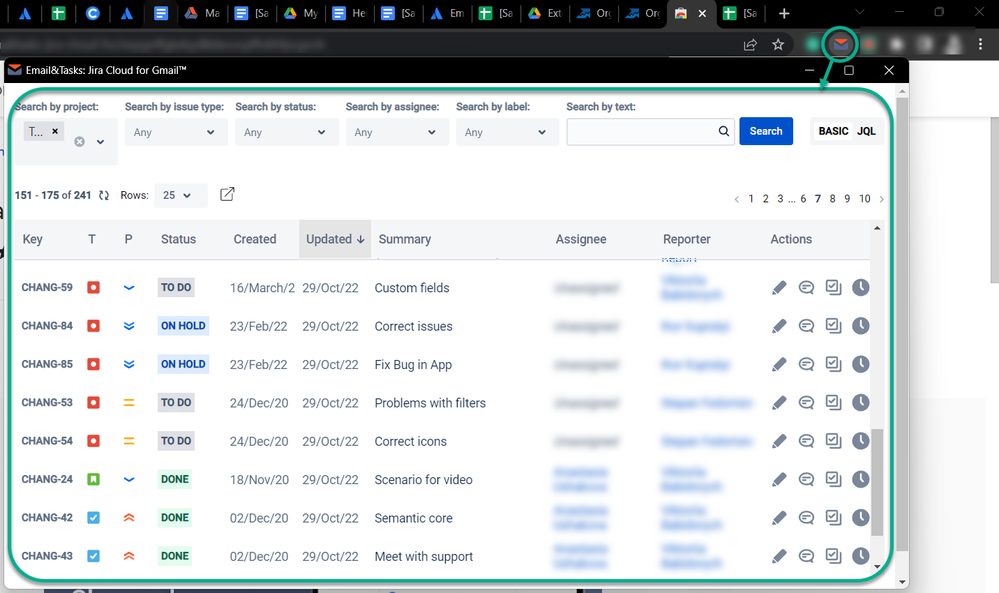The image size is (999, 593).
Task: Open results in new window icon
Action: tap(227, 194)
